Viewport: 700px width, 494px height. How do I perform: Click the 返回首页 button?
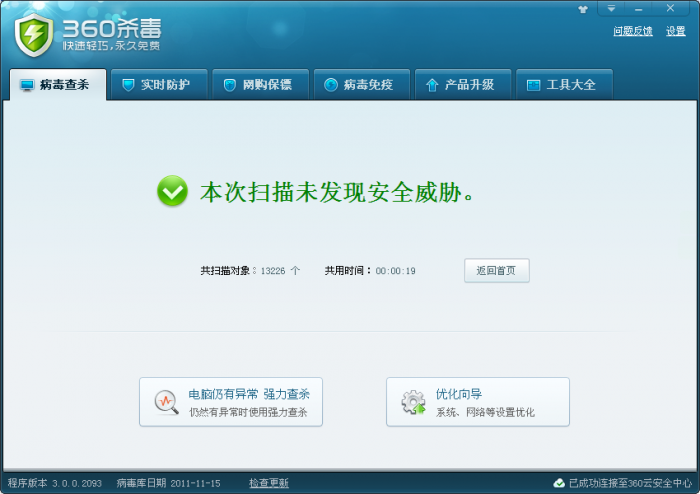coord(496,270)
